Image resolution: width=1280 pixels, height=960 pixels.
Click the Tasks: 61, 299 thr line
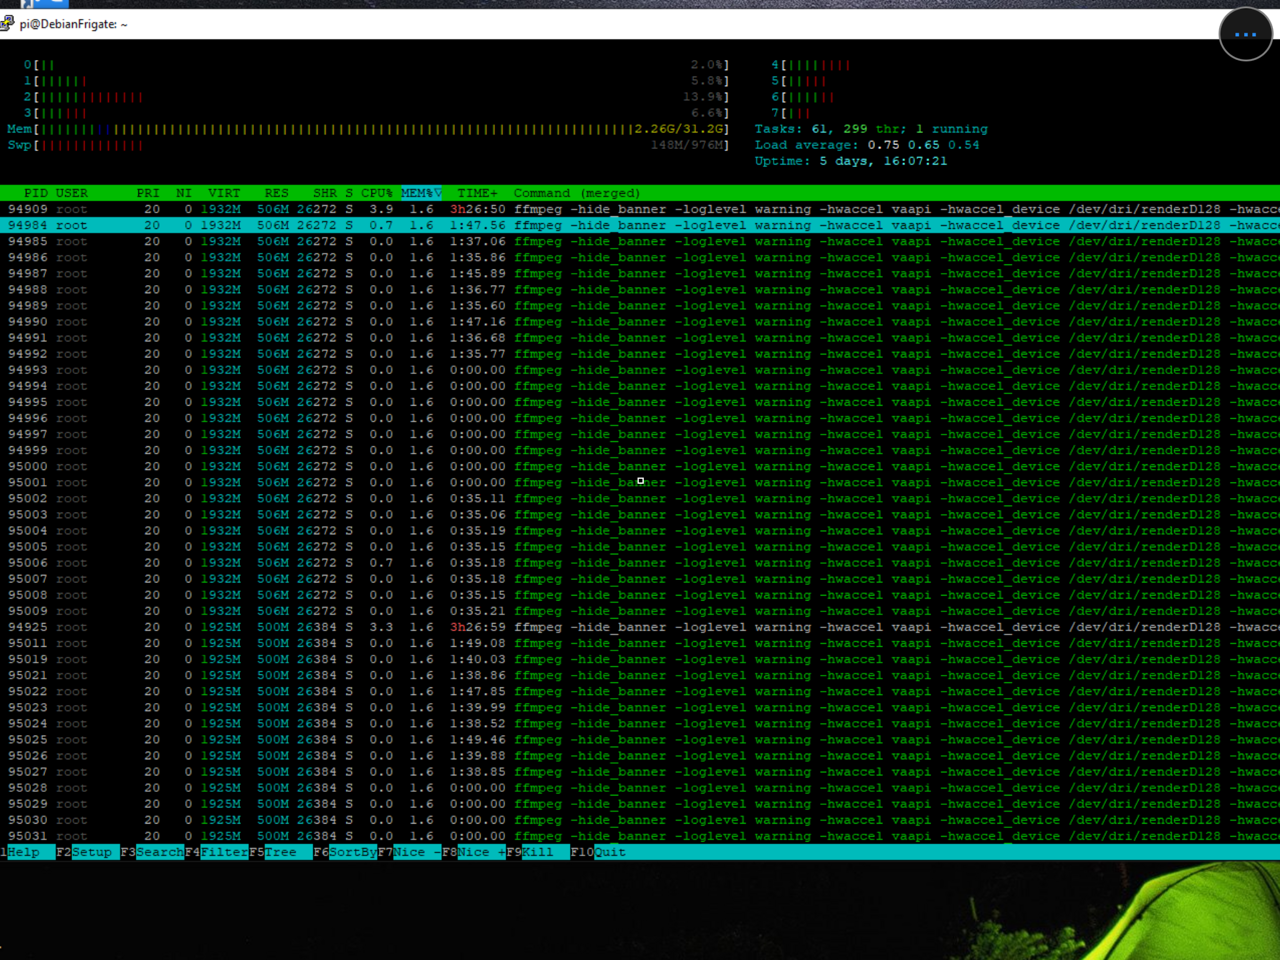point(871,129)
